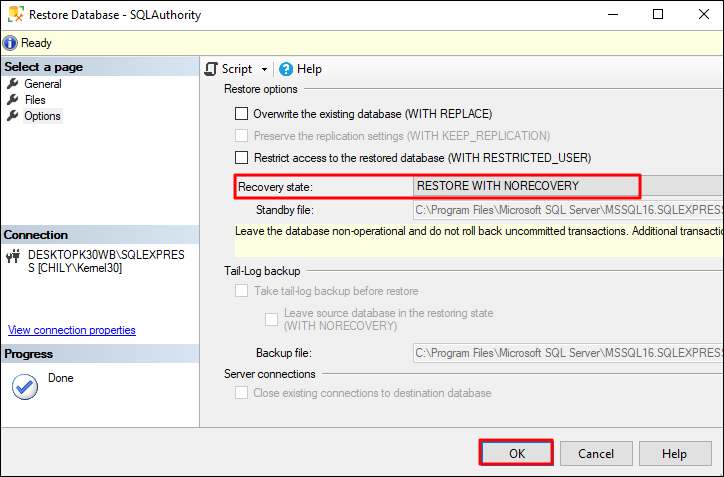Click the Done progress text
The image size is (724, 477).
pyautogui.click(x=60, y=378)
